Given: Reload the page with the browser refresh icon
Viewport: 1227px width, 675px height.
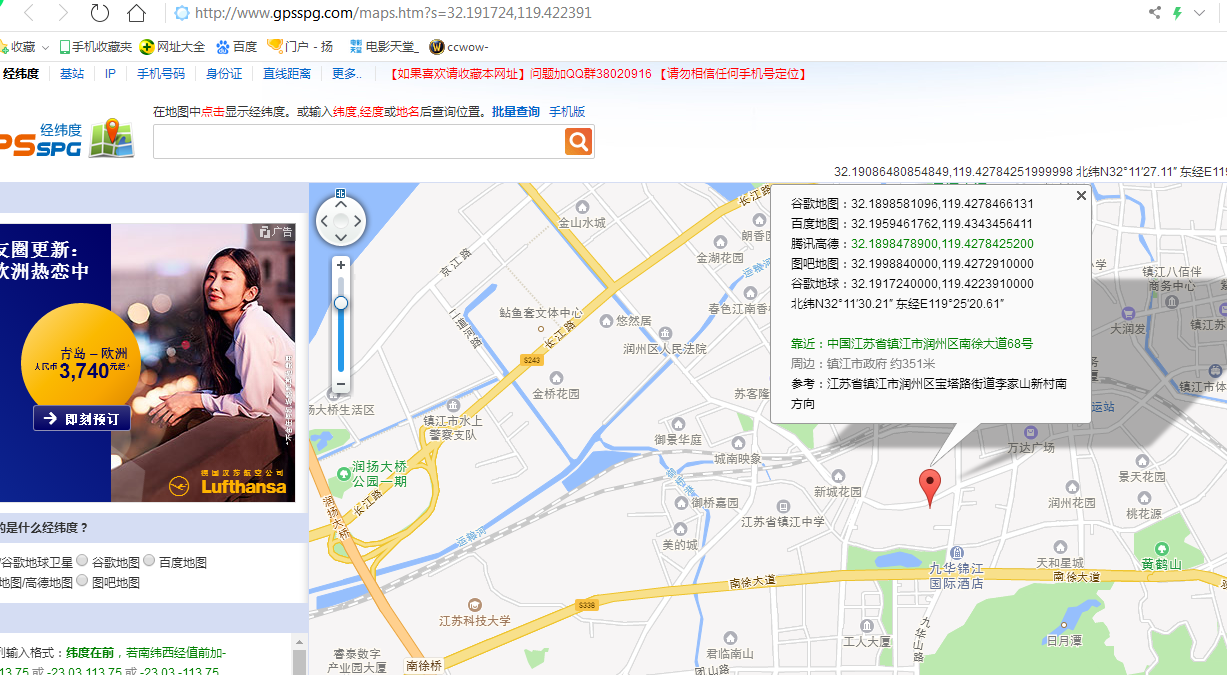Looking at the screenshot, I should (99, 13).
